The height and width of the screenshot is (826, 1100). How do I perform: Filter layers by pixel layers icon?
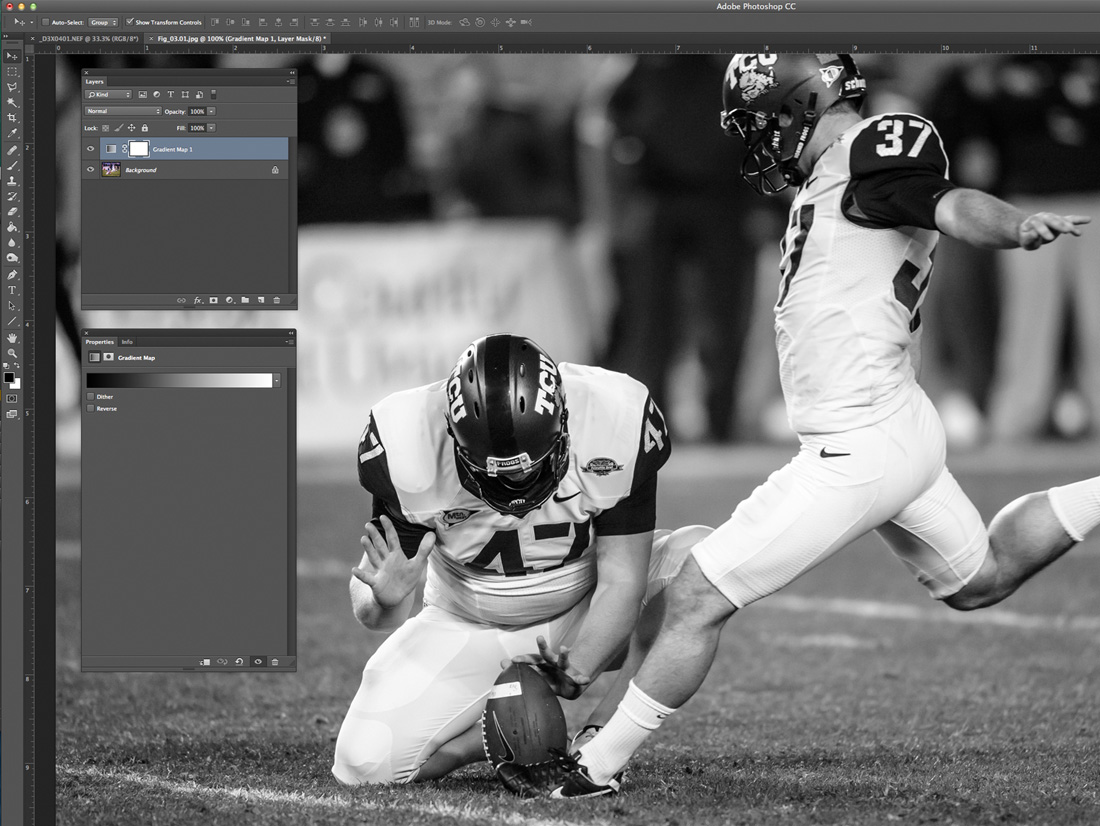(x=142, y=94)
